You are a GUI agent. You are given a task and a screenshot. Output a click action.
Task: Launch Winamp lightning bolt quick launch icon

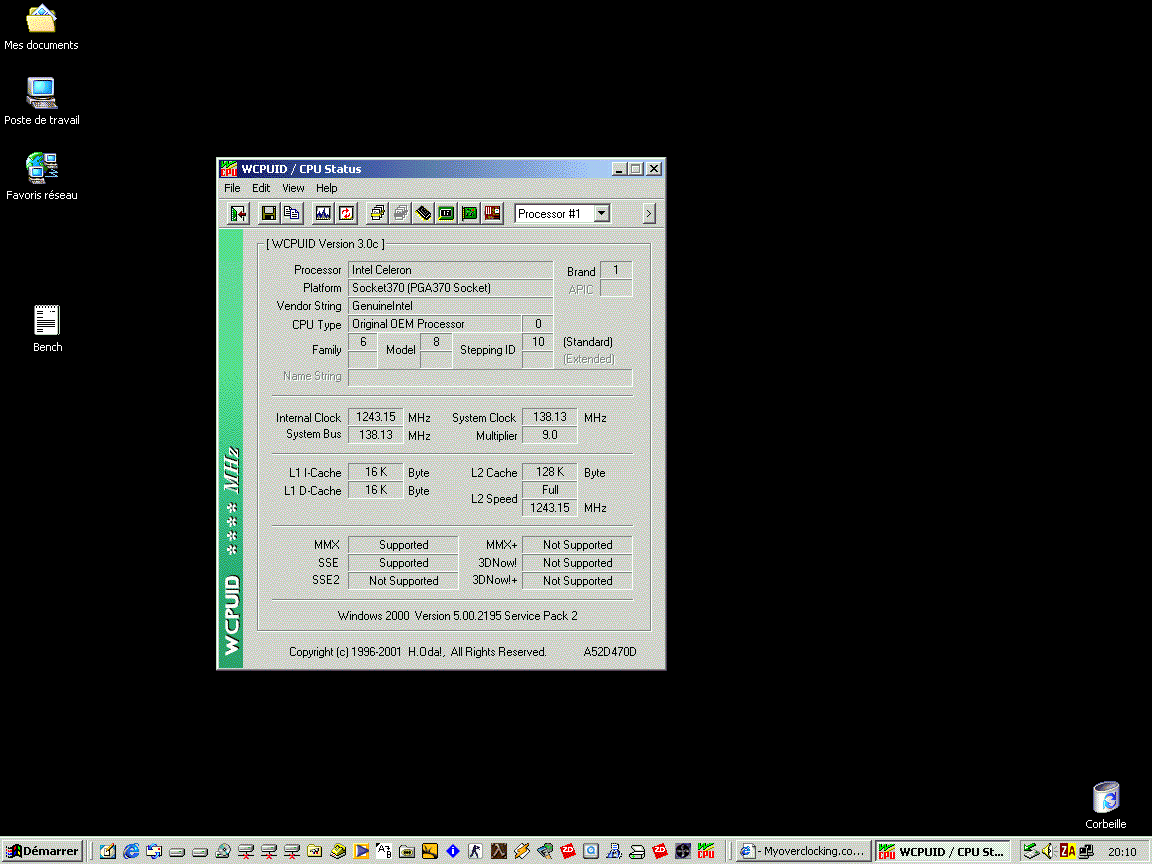pyautogui.click(x=522, y=852)
